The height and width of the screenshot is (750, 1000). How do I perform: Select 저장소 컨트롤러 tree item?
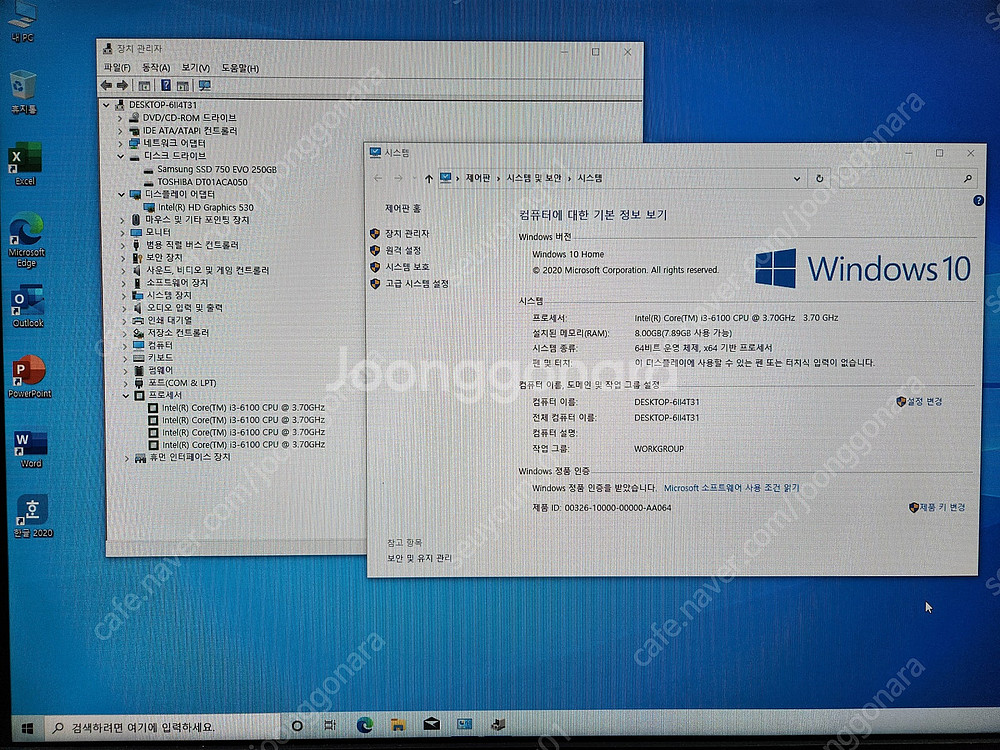(x=179, y=333)
